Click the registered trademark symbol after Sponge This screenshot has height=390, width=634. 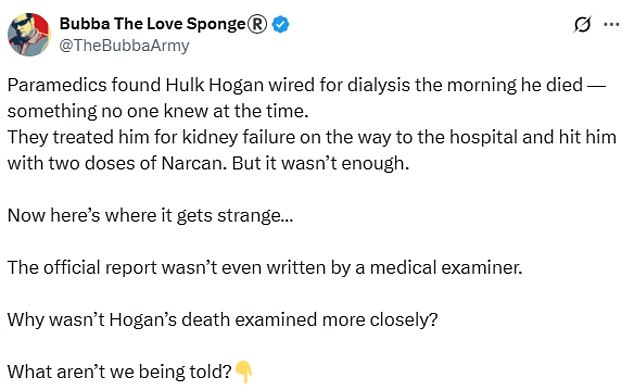point(257,24)
